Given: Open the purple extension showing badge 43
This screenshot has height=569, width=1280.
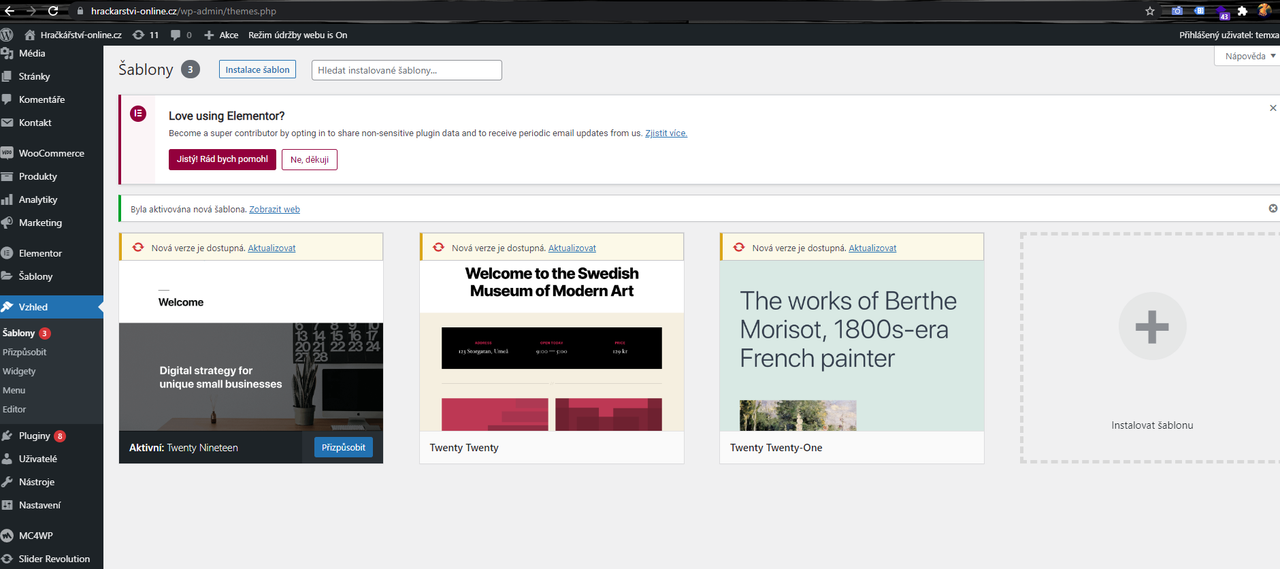Looking at the screenshot, I should [1223, 13].
